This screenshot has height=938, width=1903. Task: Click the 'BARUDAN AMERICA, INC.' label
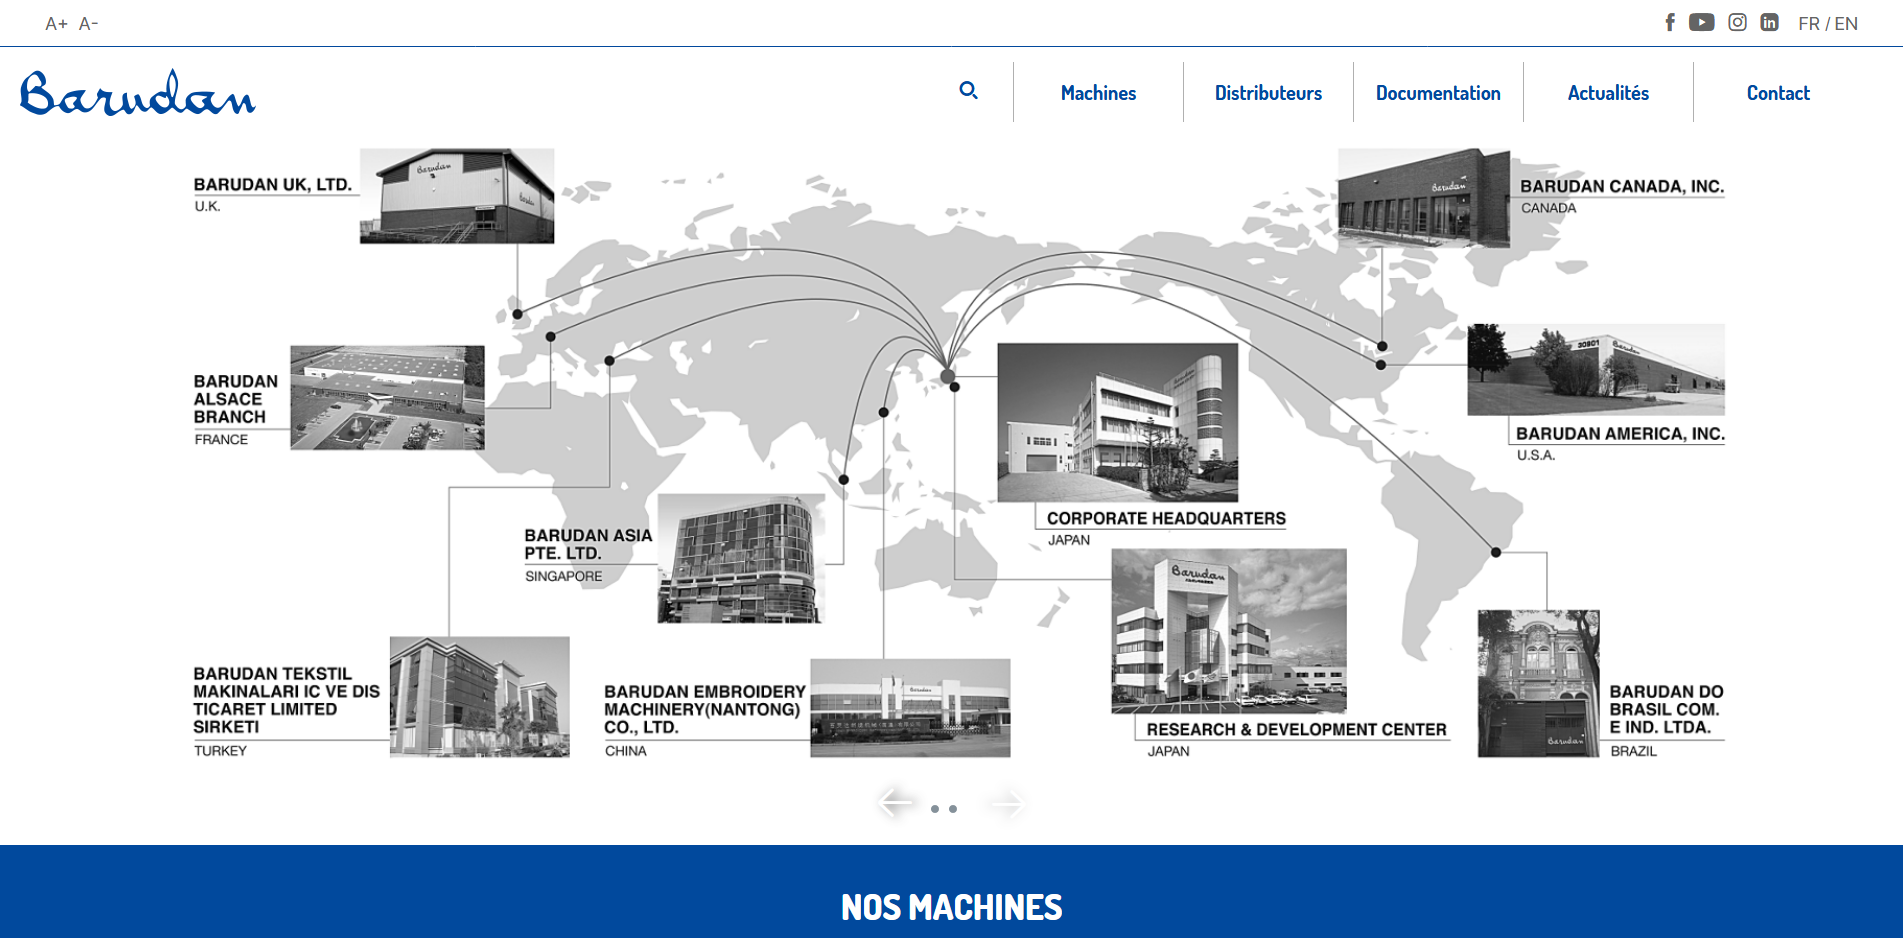coord(1620,434)
